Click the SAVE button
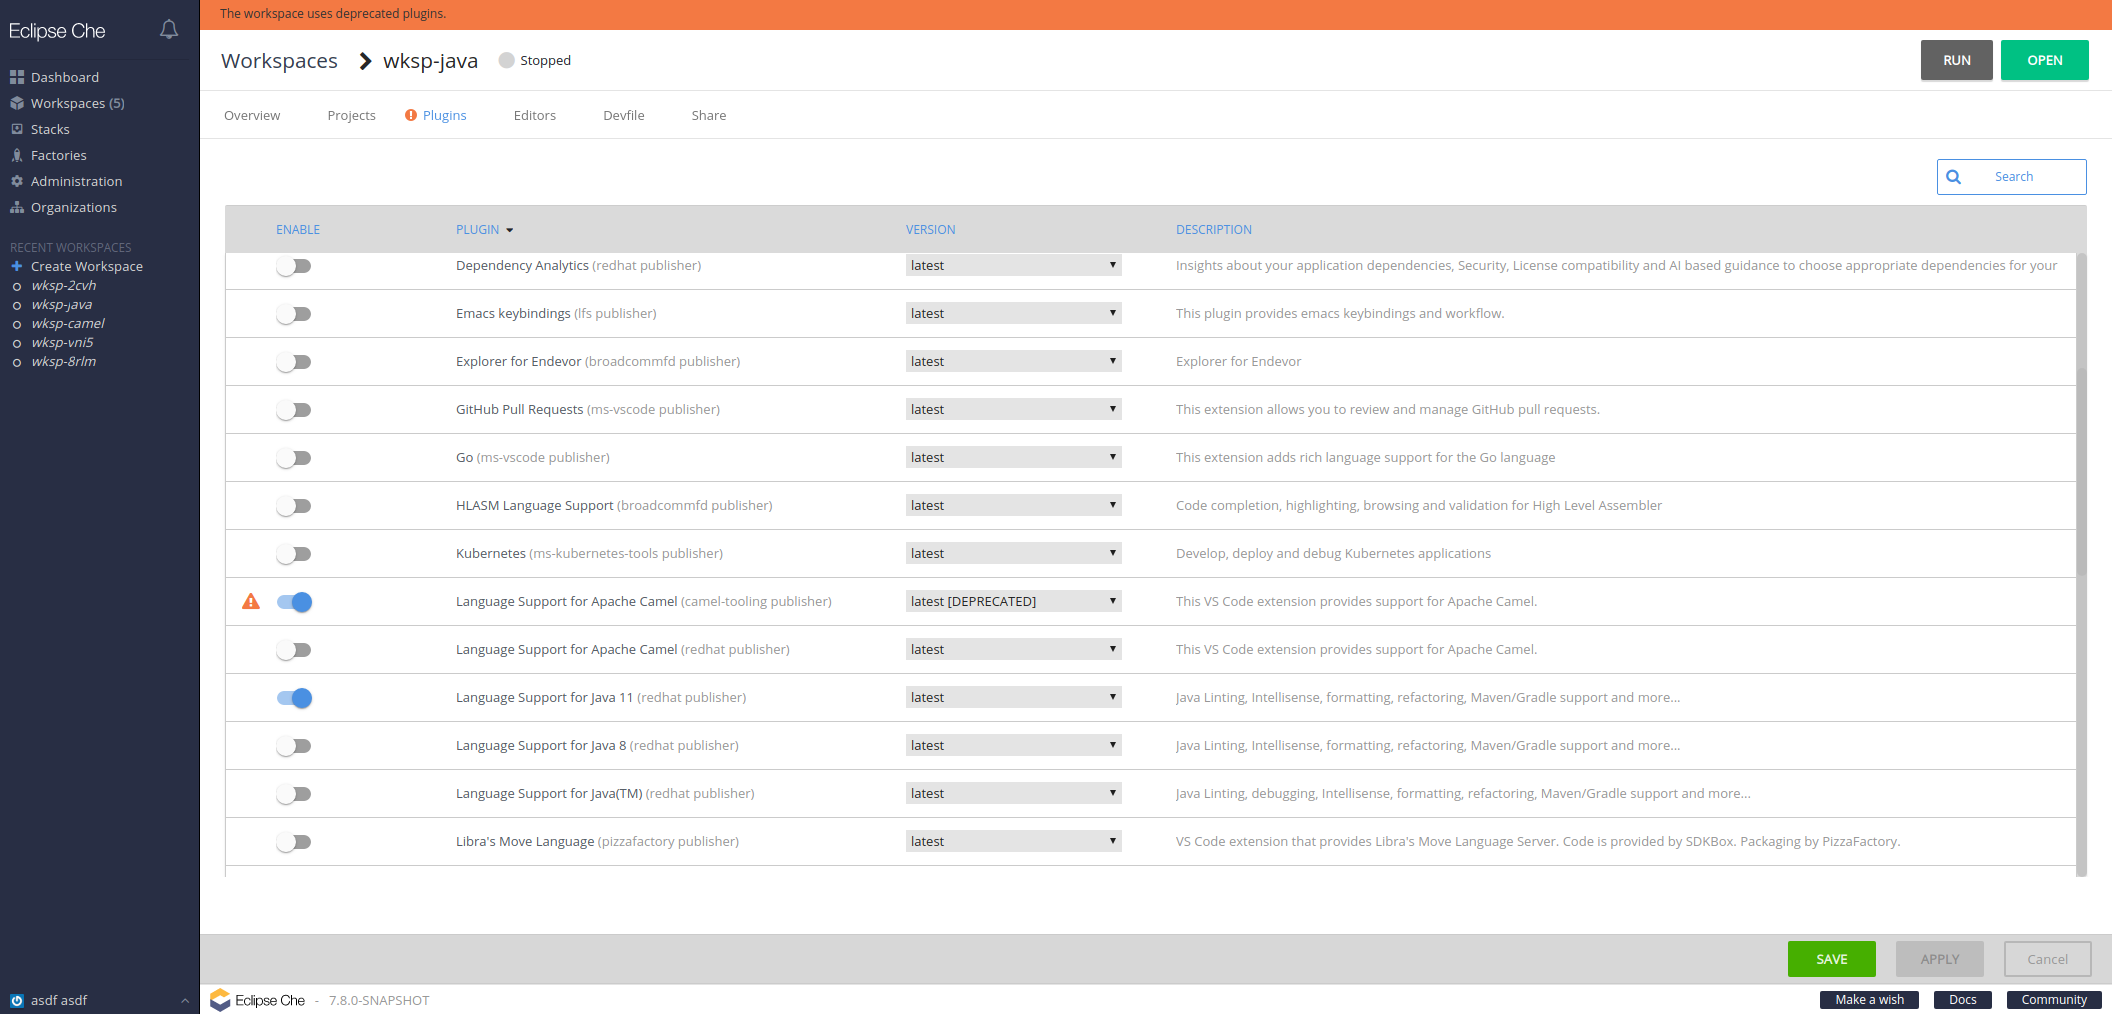This screenshot has width=2112, height=1014. pyautogui.click(x=1832, y=958)
